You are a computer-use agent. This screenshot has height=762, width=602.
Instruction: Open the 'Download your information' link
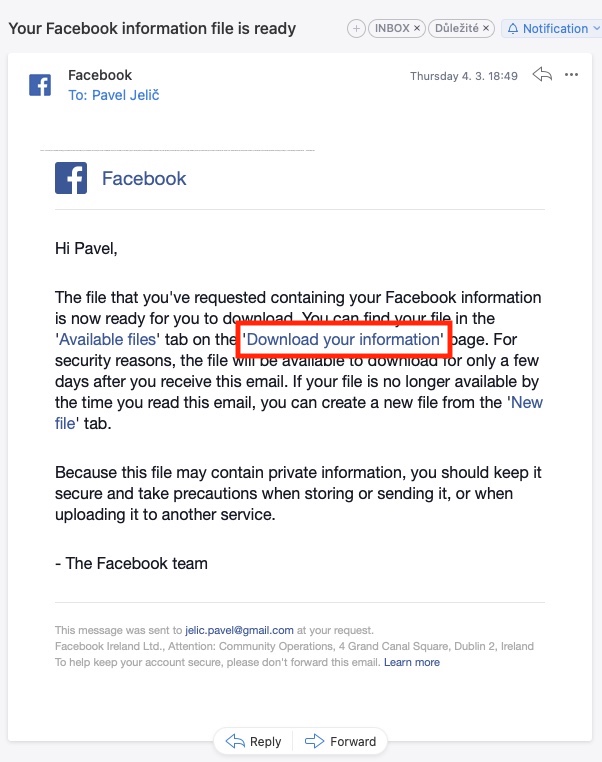tap(344, 340)
